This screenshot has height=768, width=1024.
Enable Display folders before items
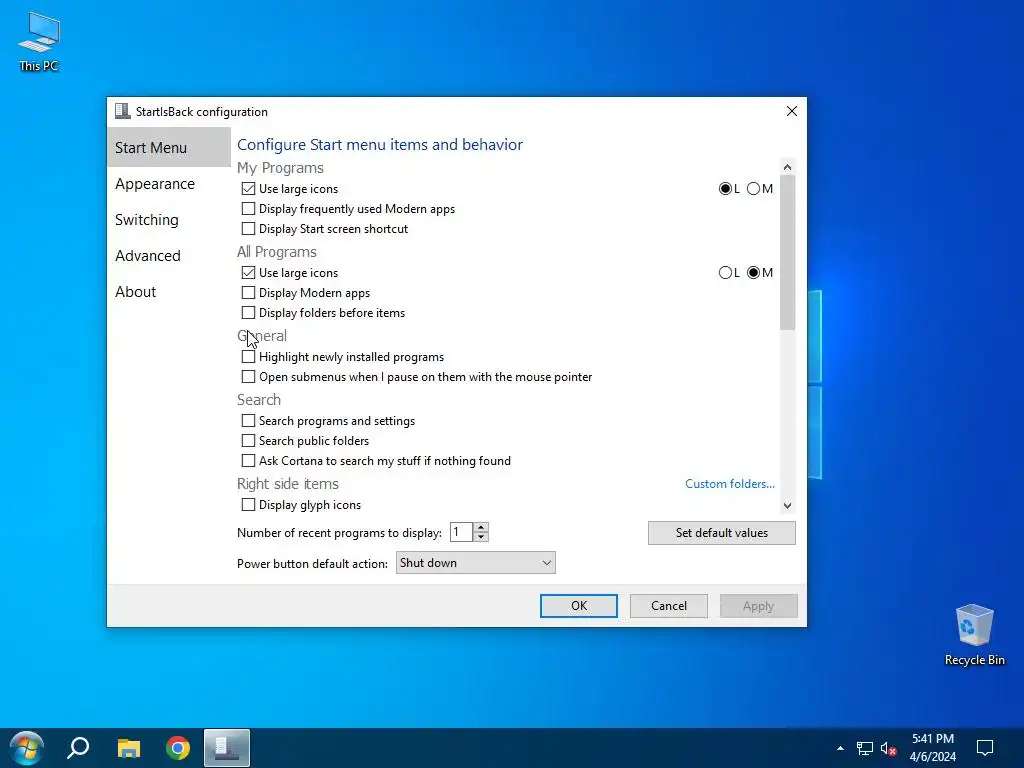(x=248, y=313)
